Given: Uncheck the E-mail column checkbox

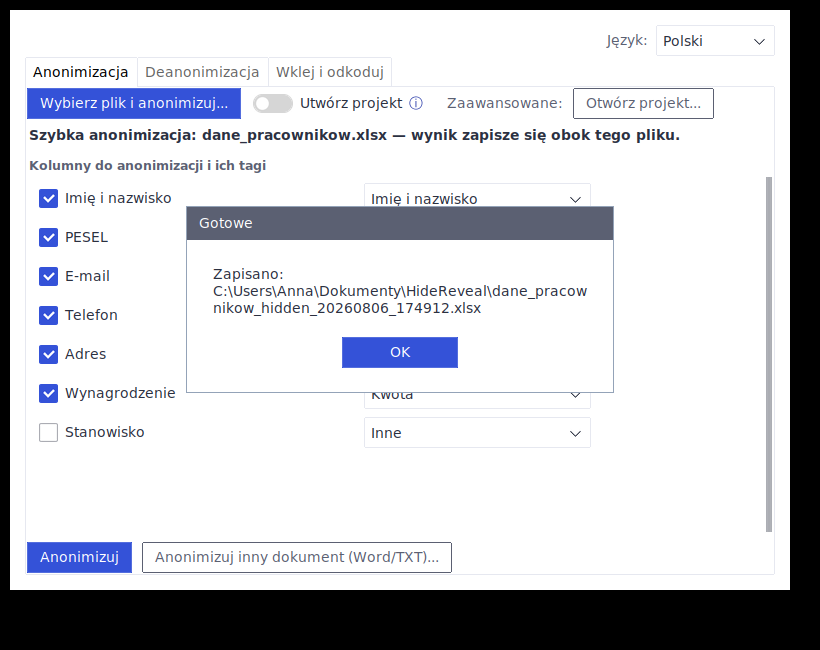Looking at the screenshot, I should pyautogui.click(x=49, y=276).
